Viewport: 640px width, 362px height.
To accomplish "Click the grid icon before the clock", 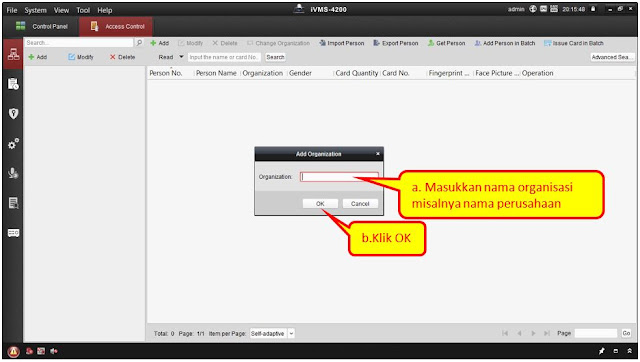I will pos(554,9).
